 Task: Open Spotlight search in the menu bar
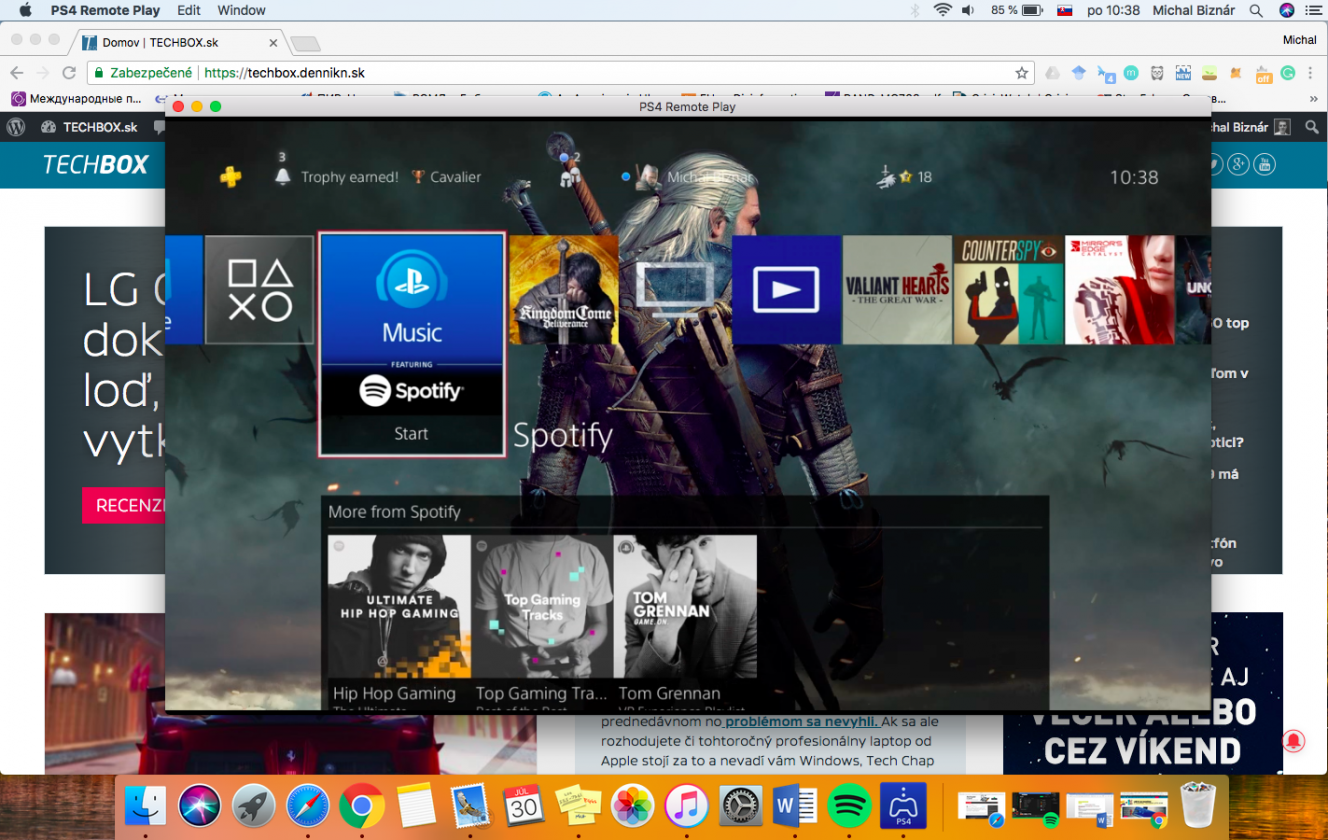pos(1256,10)
